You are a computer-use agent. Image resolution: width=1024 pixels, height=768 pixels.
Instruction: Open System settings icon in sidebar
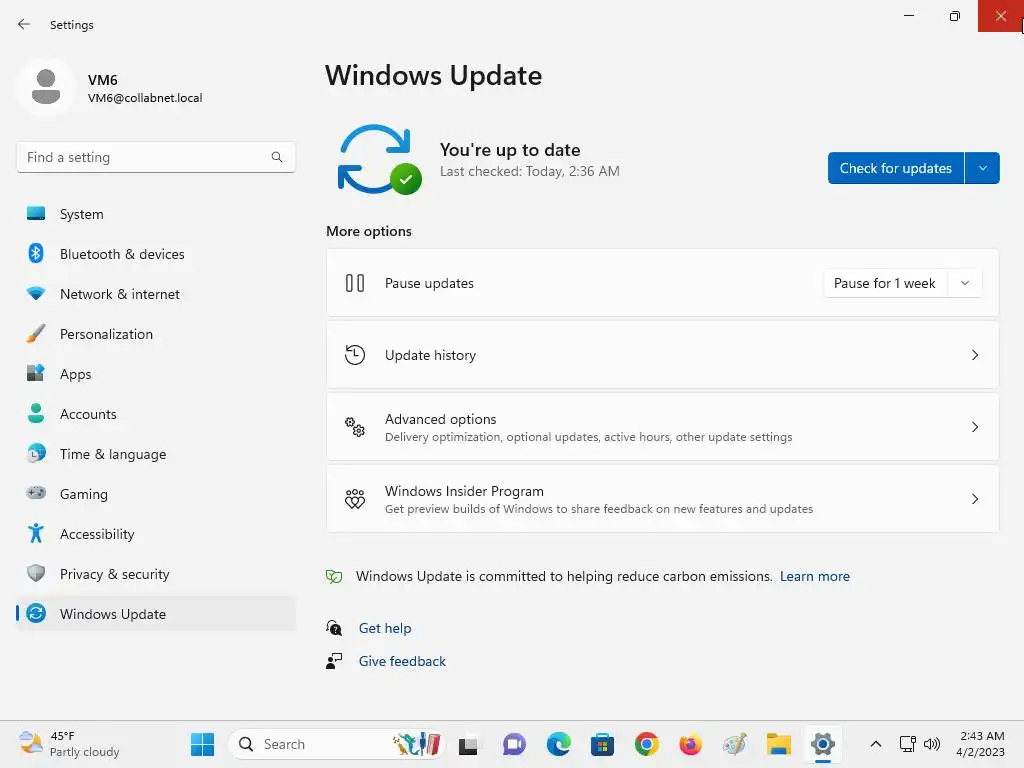[x=36, y=214]
